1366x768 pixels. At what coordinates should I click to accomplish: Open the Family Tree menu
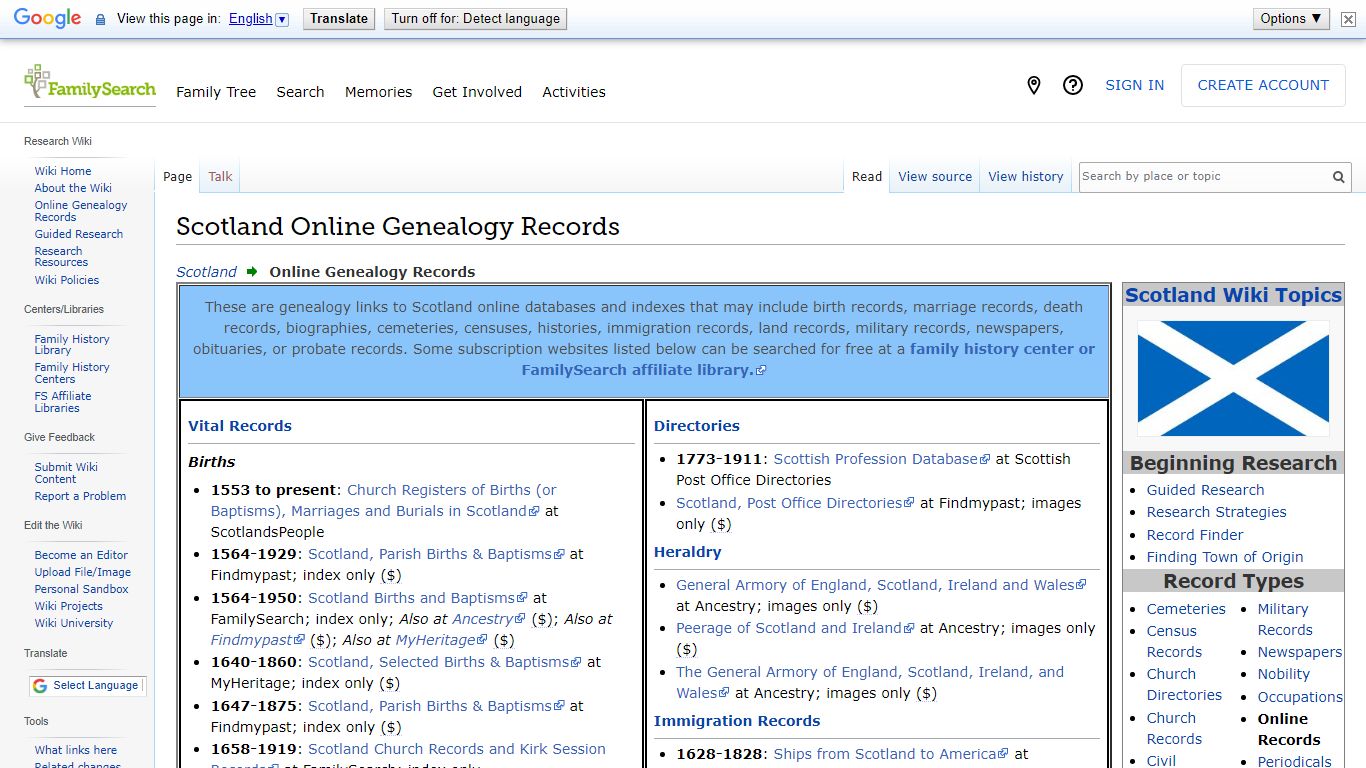pyautogui.click(x=216, y=92)
